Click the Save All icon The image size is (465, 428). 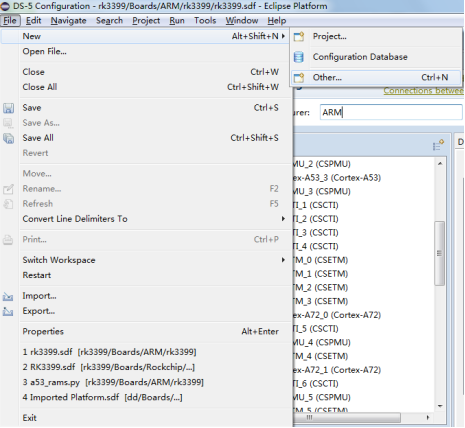(8, 138)
